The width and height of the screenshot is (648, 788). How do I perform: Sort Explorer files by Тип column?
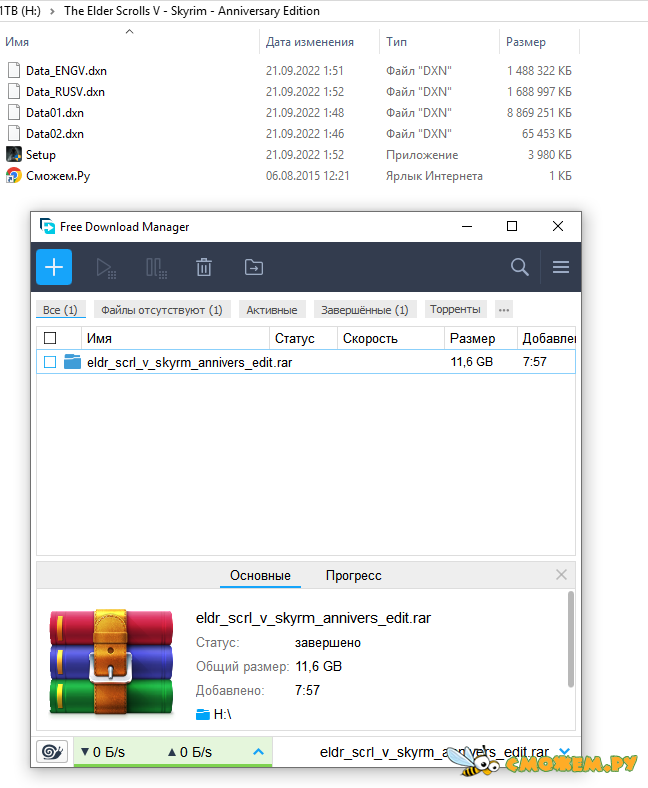pos(439,42)
